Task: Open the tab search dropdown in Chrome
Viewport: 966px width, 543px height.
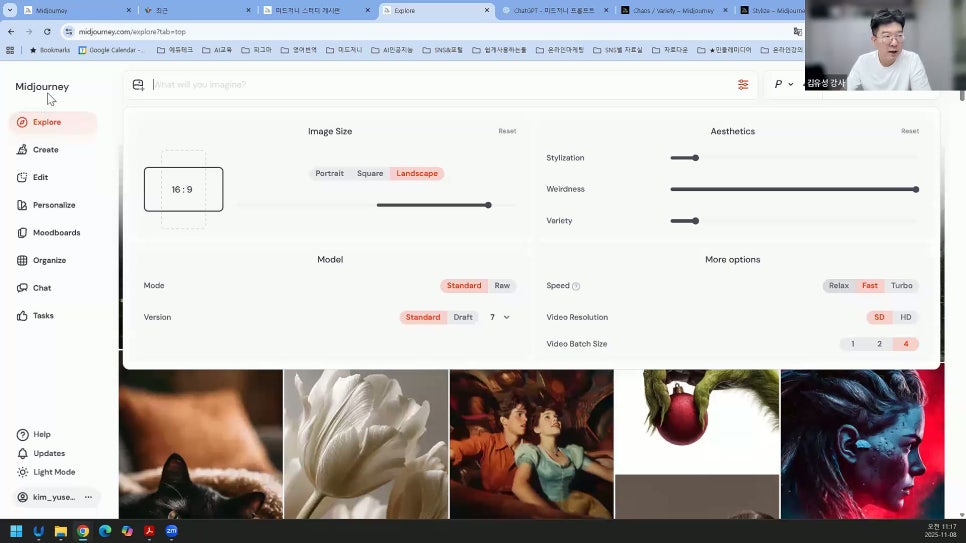Action: [10, 10]
